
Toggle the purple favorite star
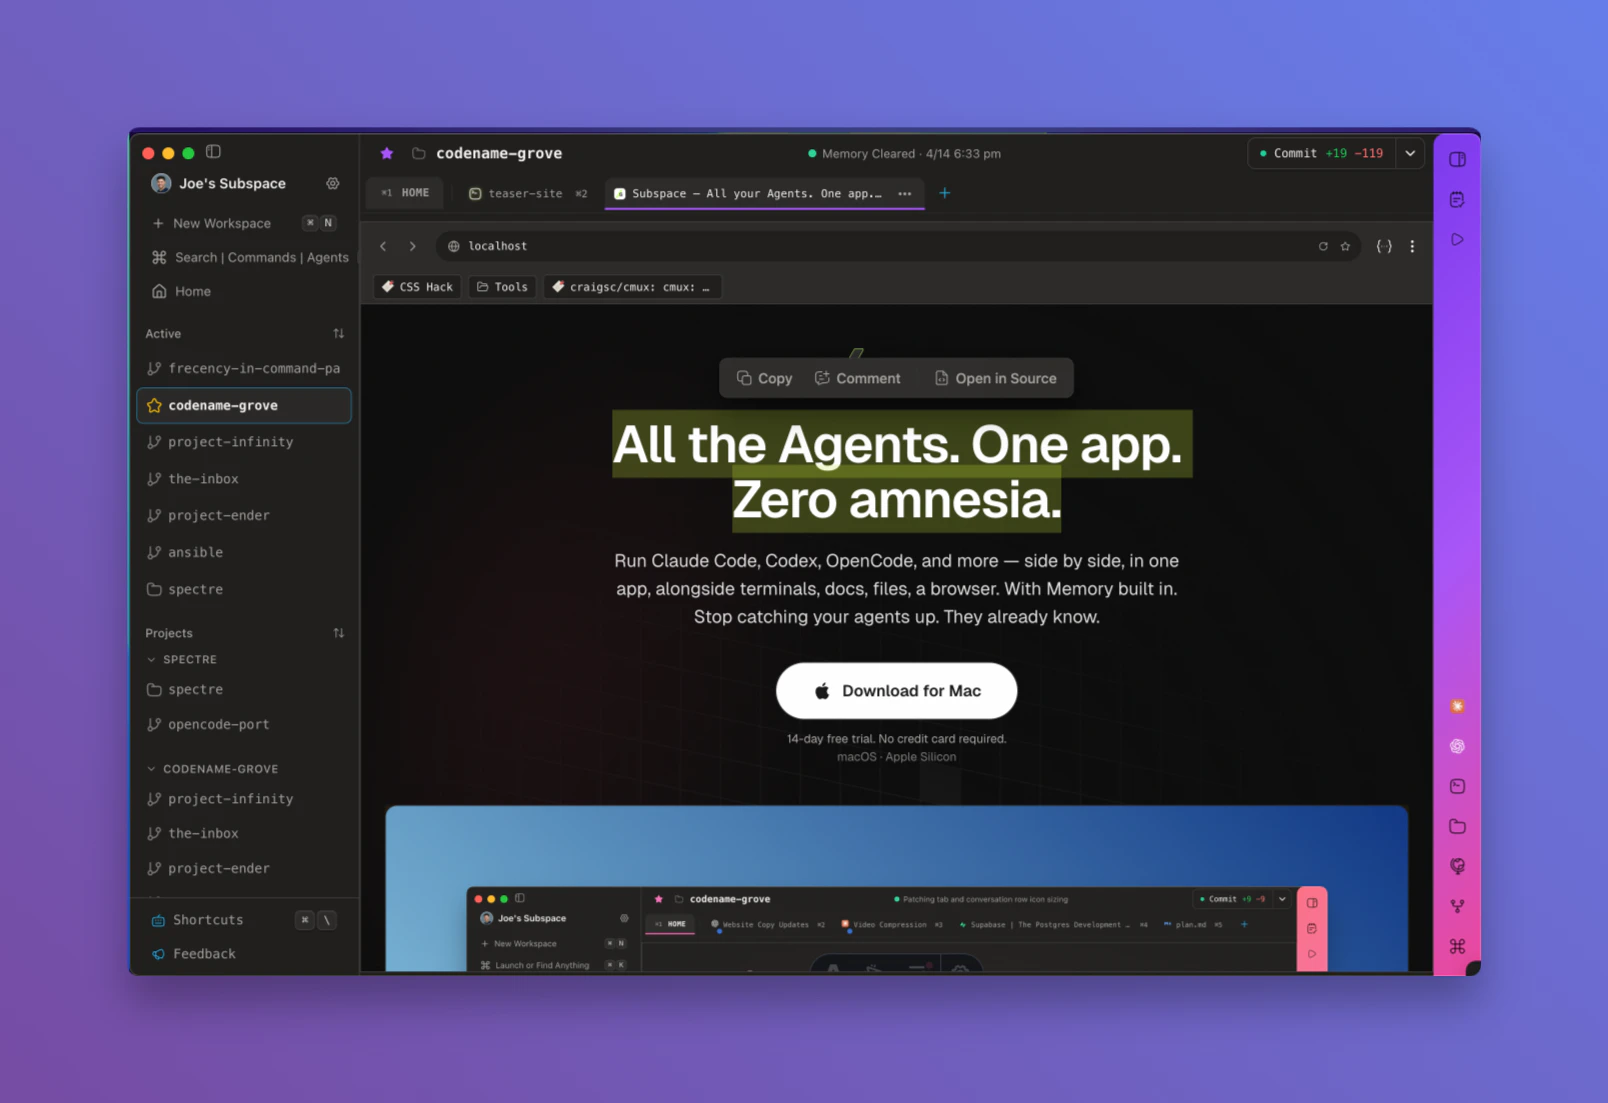[x=387, y=153]
